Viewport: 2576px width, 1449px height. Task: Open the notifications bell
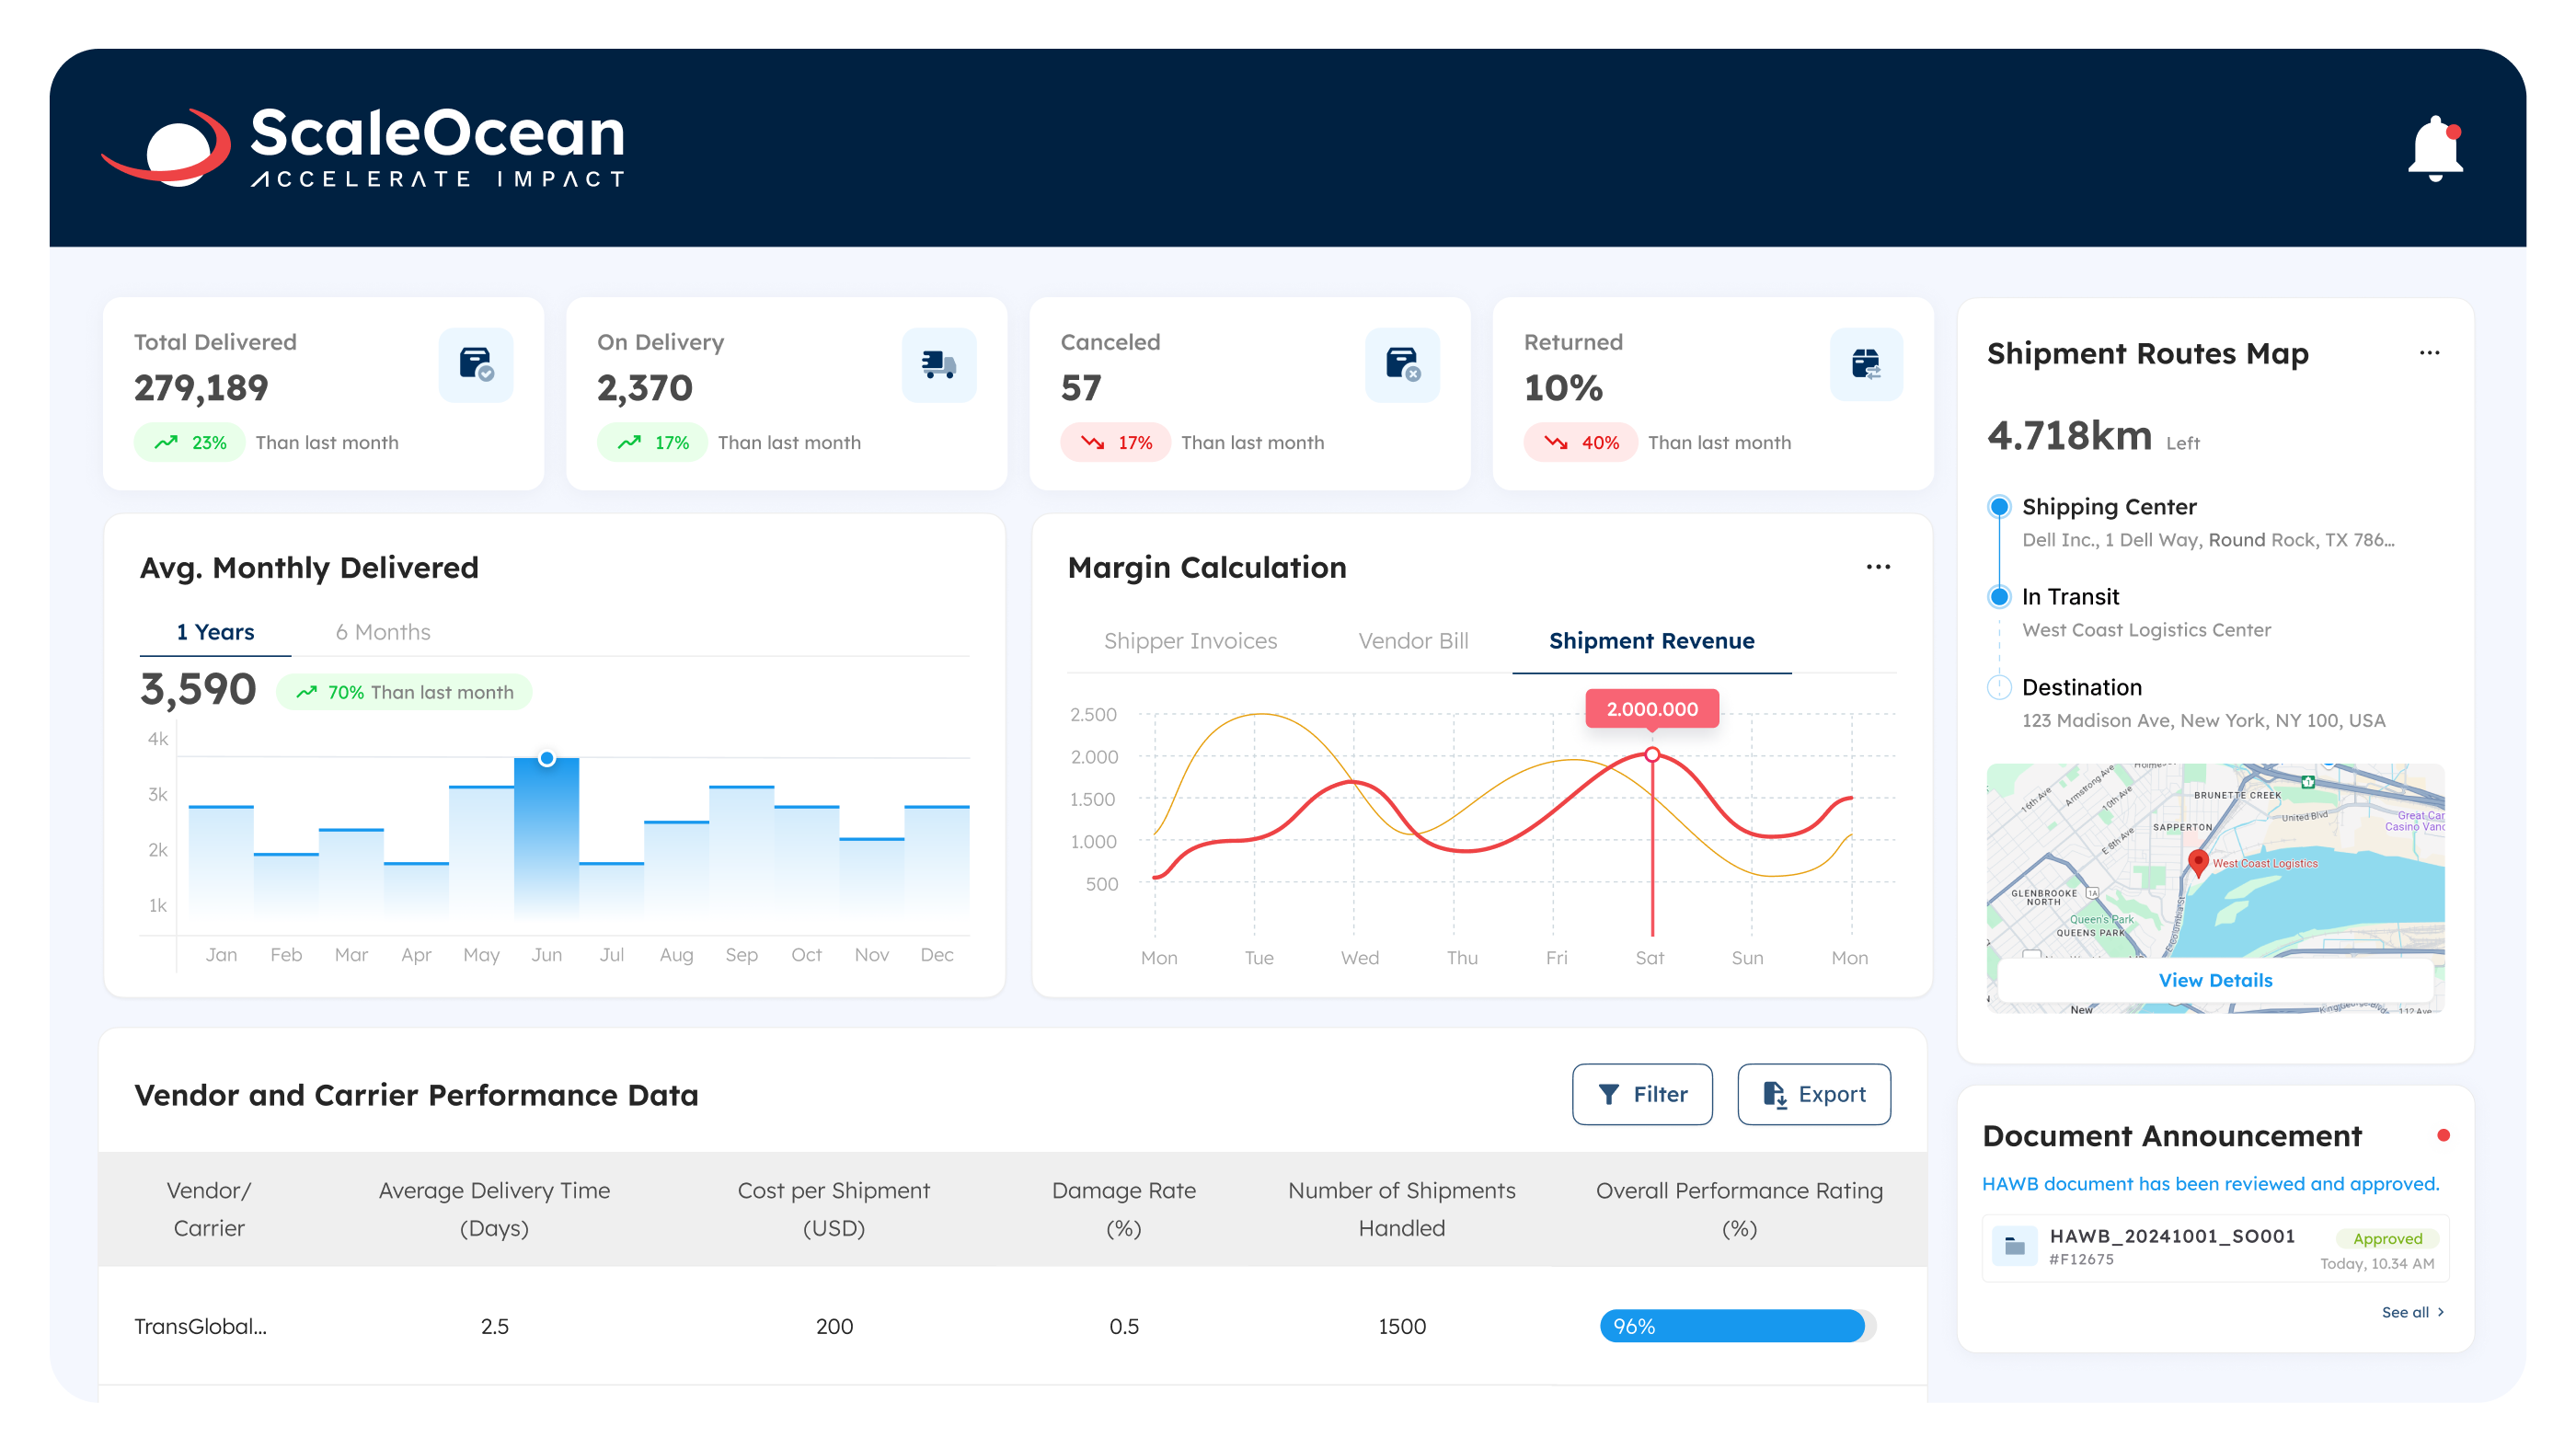(2434, 148)
